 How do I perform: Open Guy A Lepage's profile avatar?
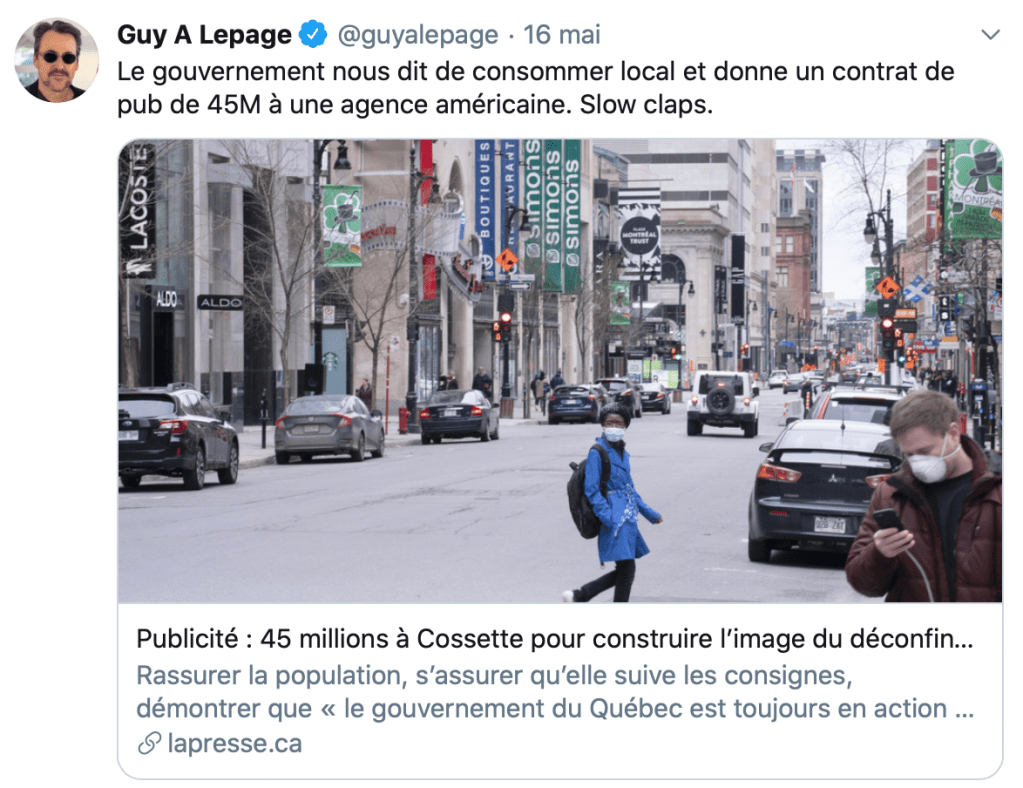(x=57, y=60)
